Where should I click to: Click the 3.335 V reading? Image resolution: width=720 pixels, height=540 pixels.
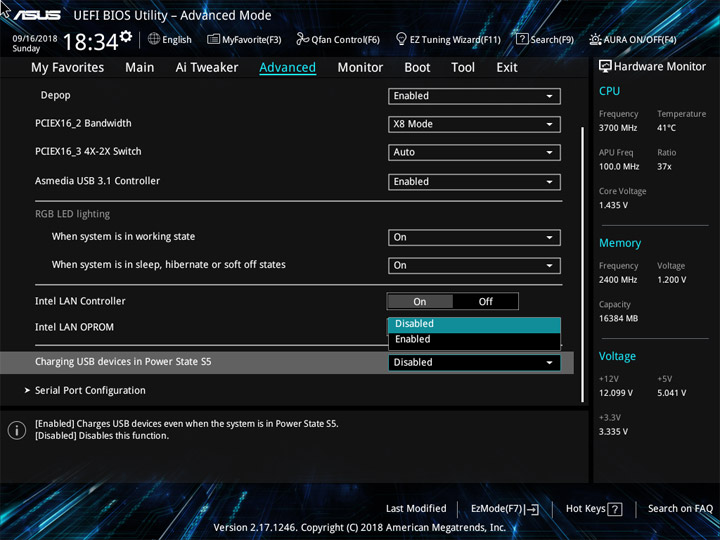[613, 432]
